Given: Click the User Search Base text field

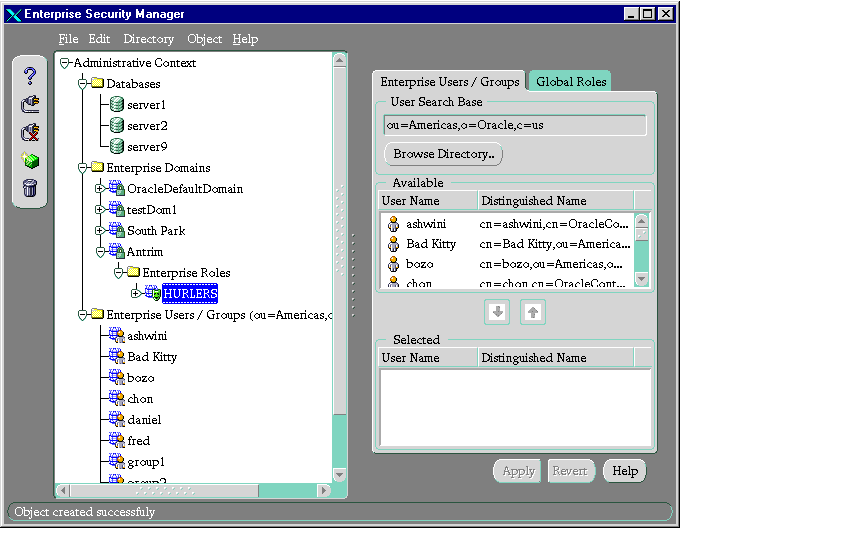Looking at the screenshot, I should pos(515,126).
